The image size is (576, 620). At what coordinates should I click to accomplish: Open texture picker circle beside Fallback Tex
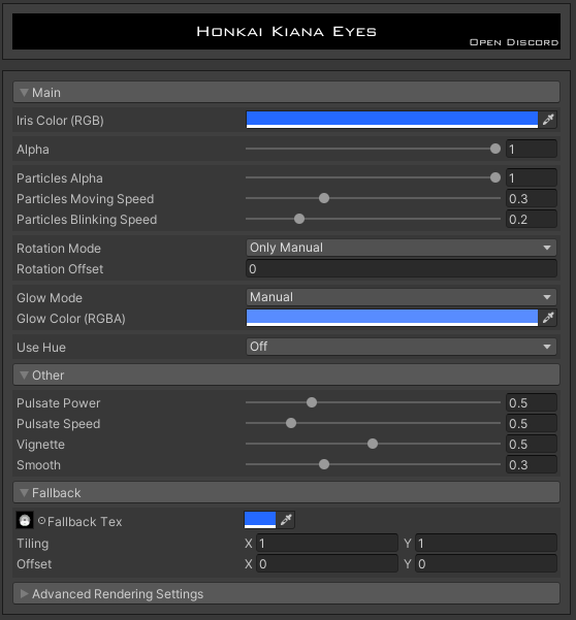coord(42,521)
